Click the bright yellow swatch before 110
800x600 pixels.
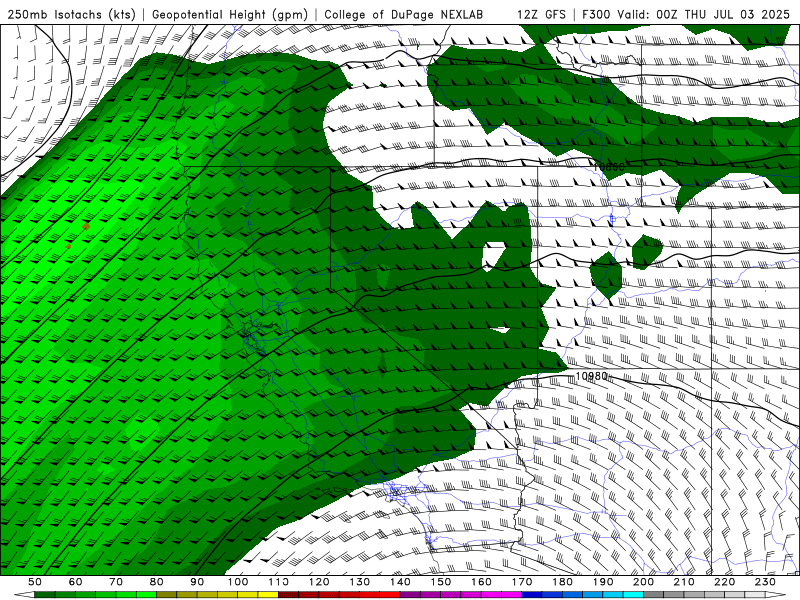tap(268, 595)
